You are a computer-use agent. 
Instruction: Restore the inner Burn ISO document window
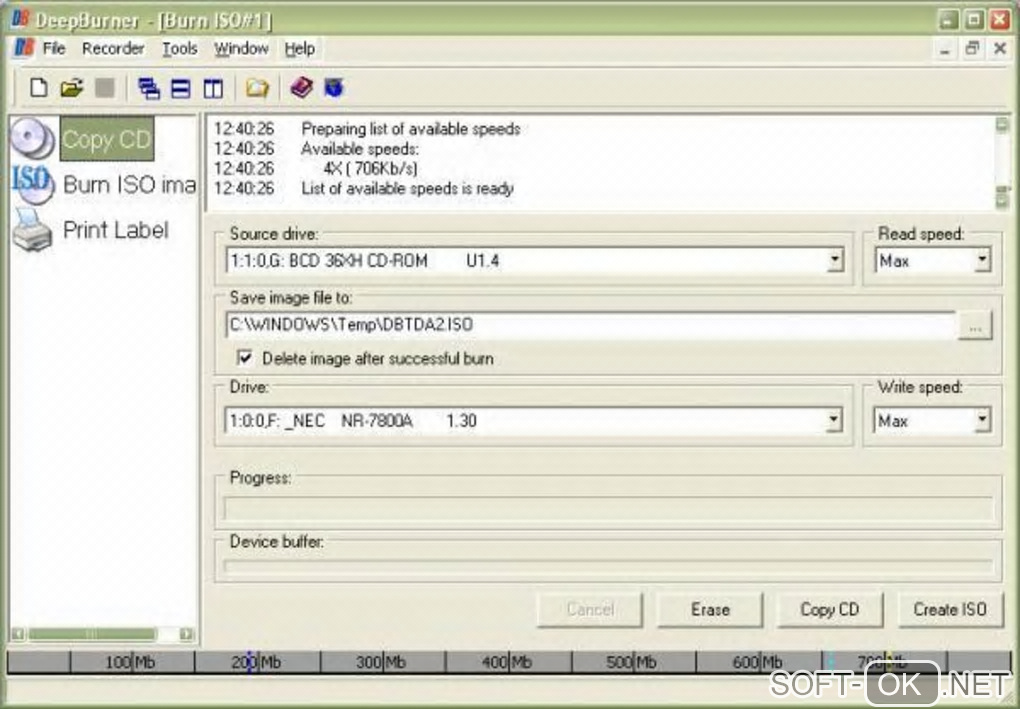tap(972, 48)
